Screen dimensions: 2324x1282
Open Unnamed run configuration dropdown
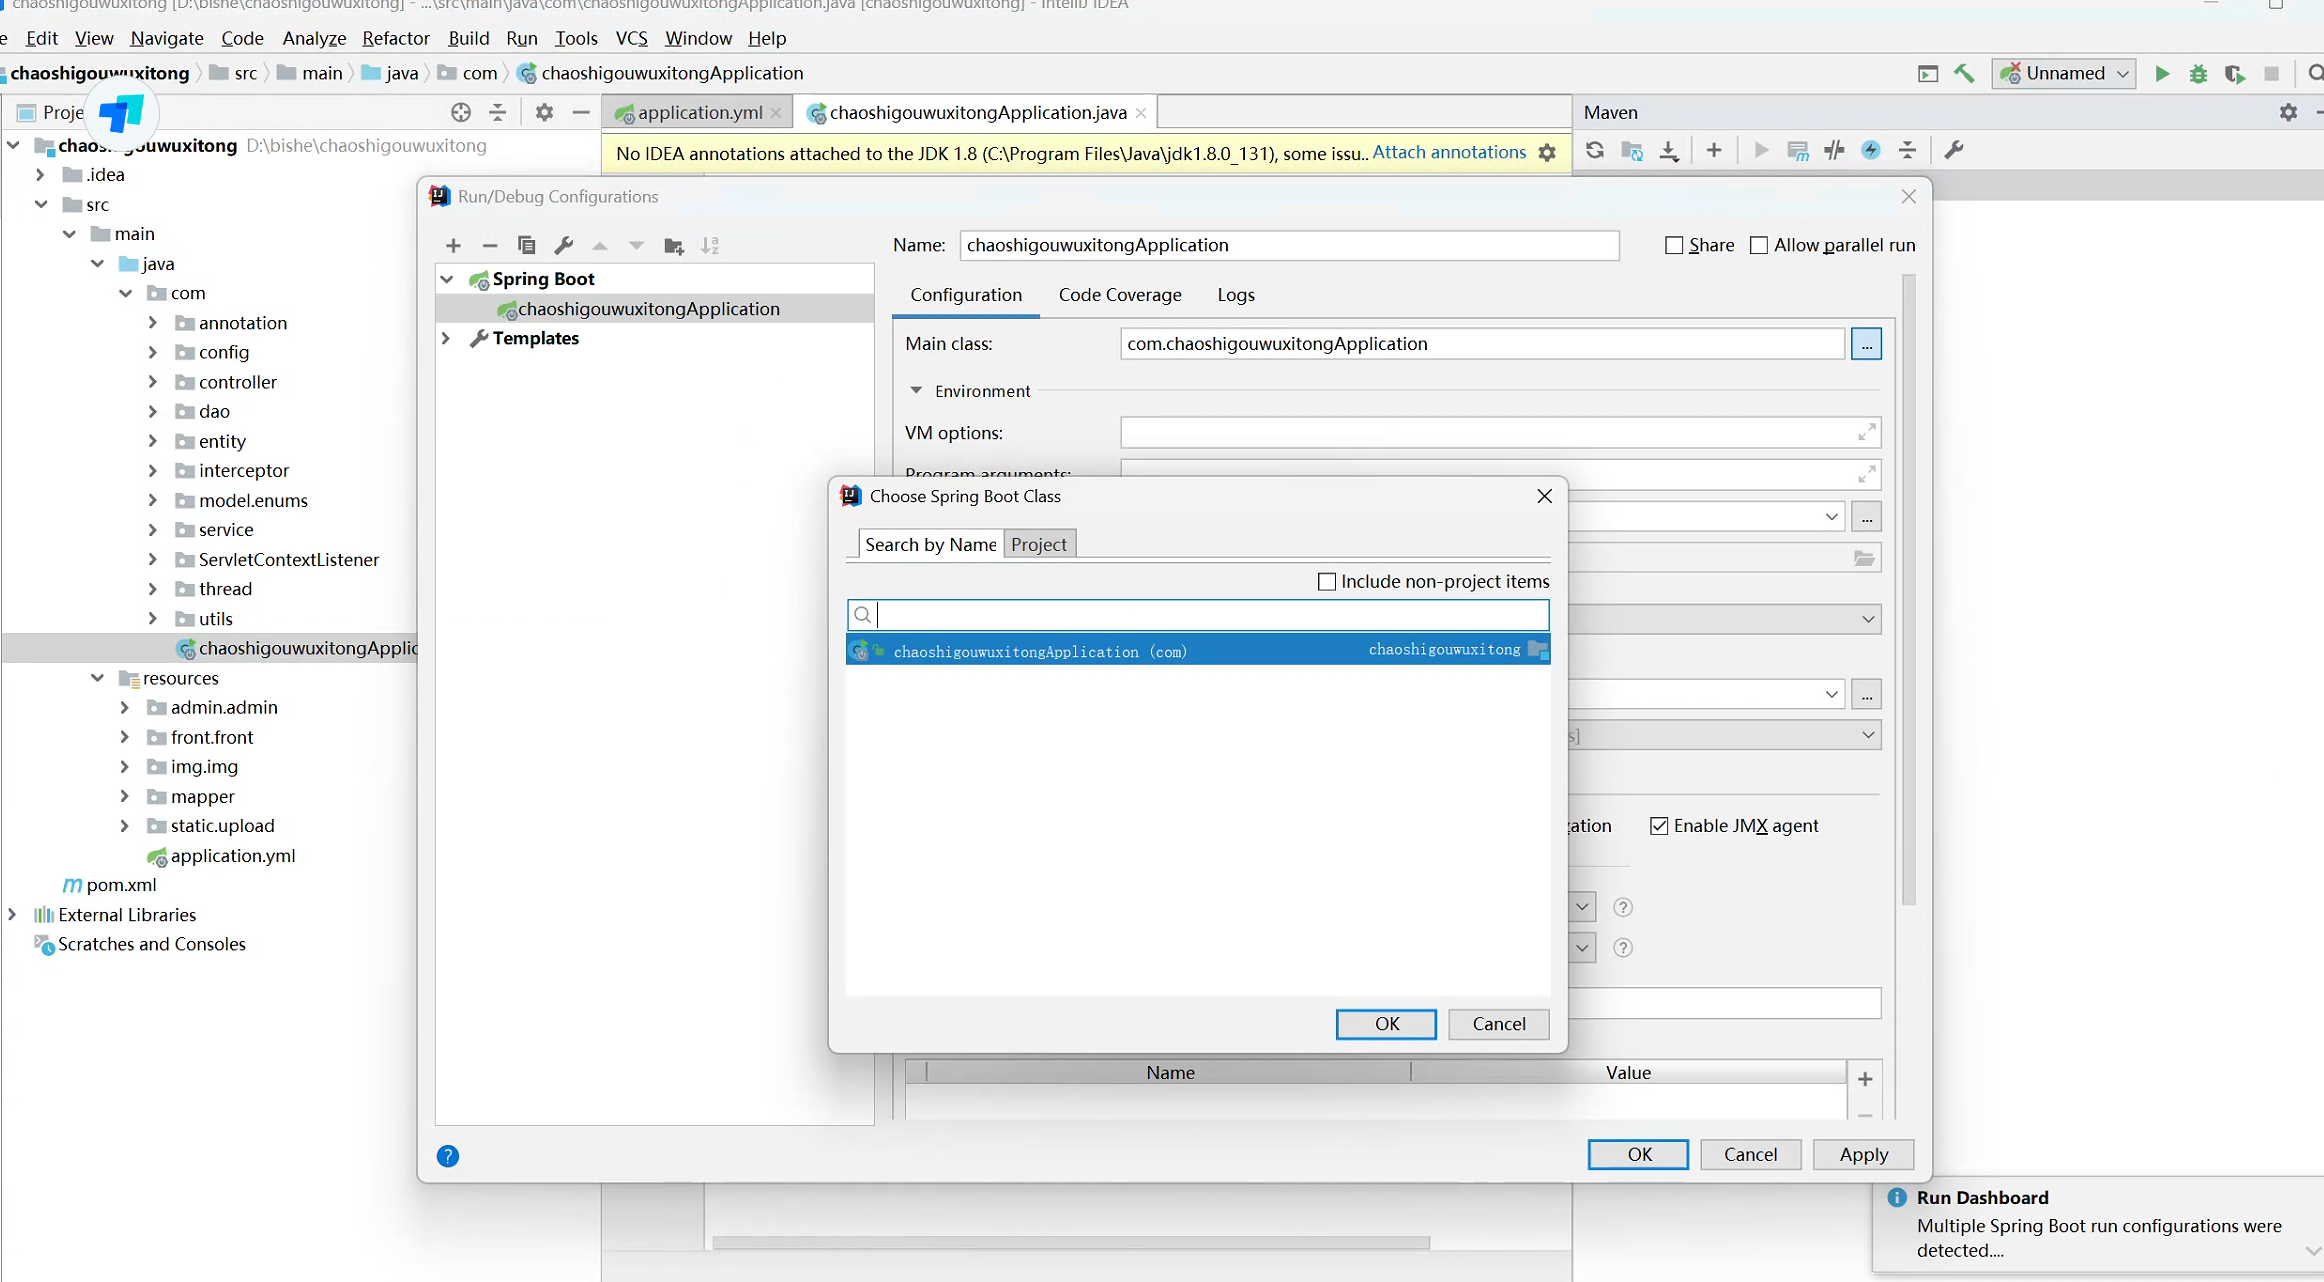tap(2065, 73)
